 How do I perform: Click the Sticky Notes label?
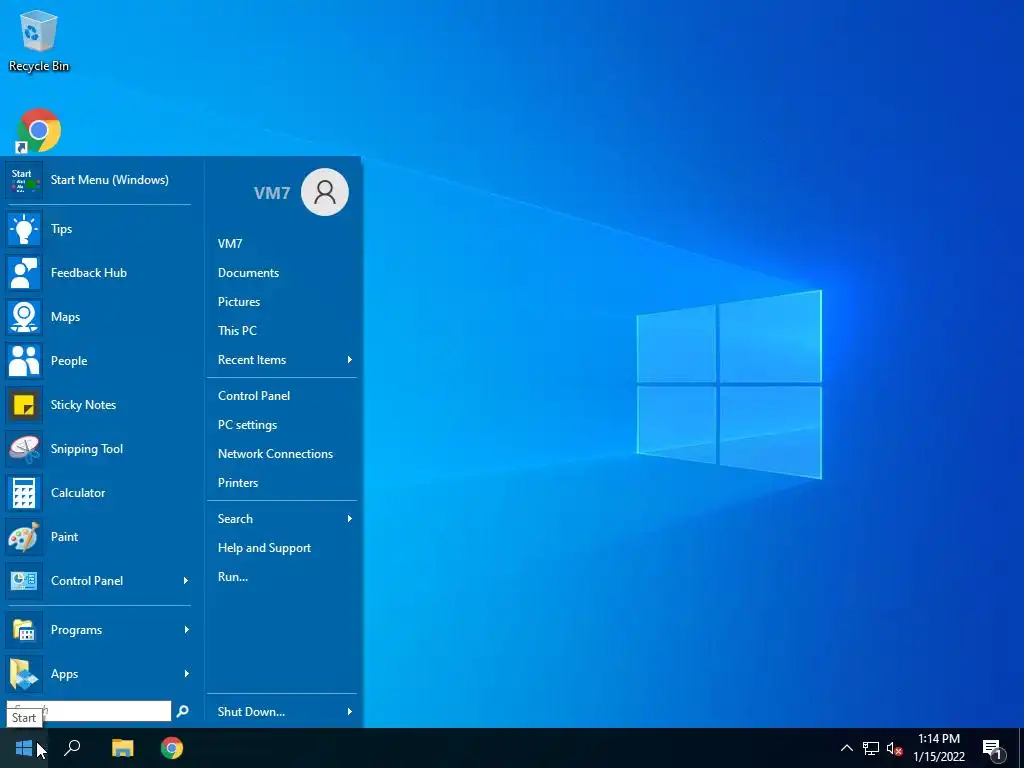84,405
